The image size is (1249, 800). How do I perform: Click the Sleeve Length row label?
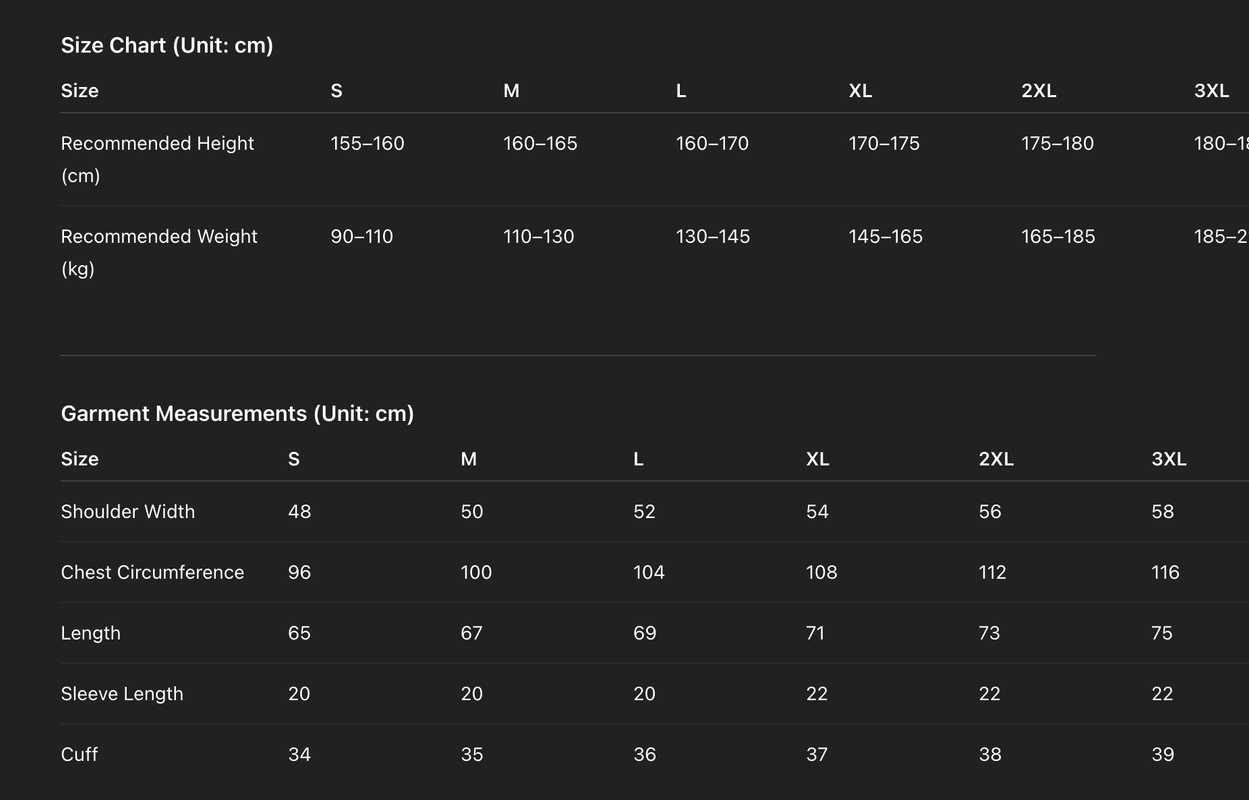122,694
